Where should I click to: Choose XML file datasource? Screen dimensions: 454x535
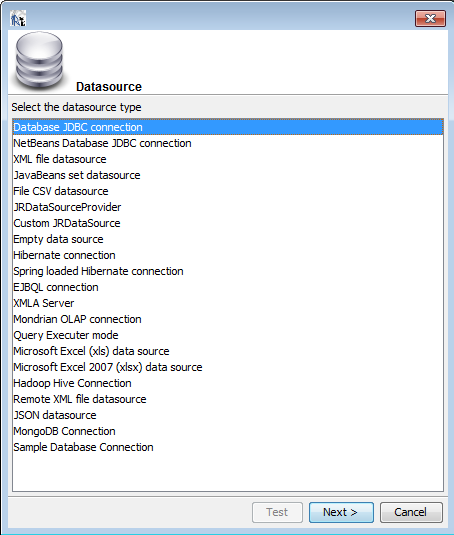(x=228, y=159)
